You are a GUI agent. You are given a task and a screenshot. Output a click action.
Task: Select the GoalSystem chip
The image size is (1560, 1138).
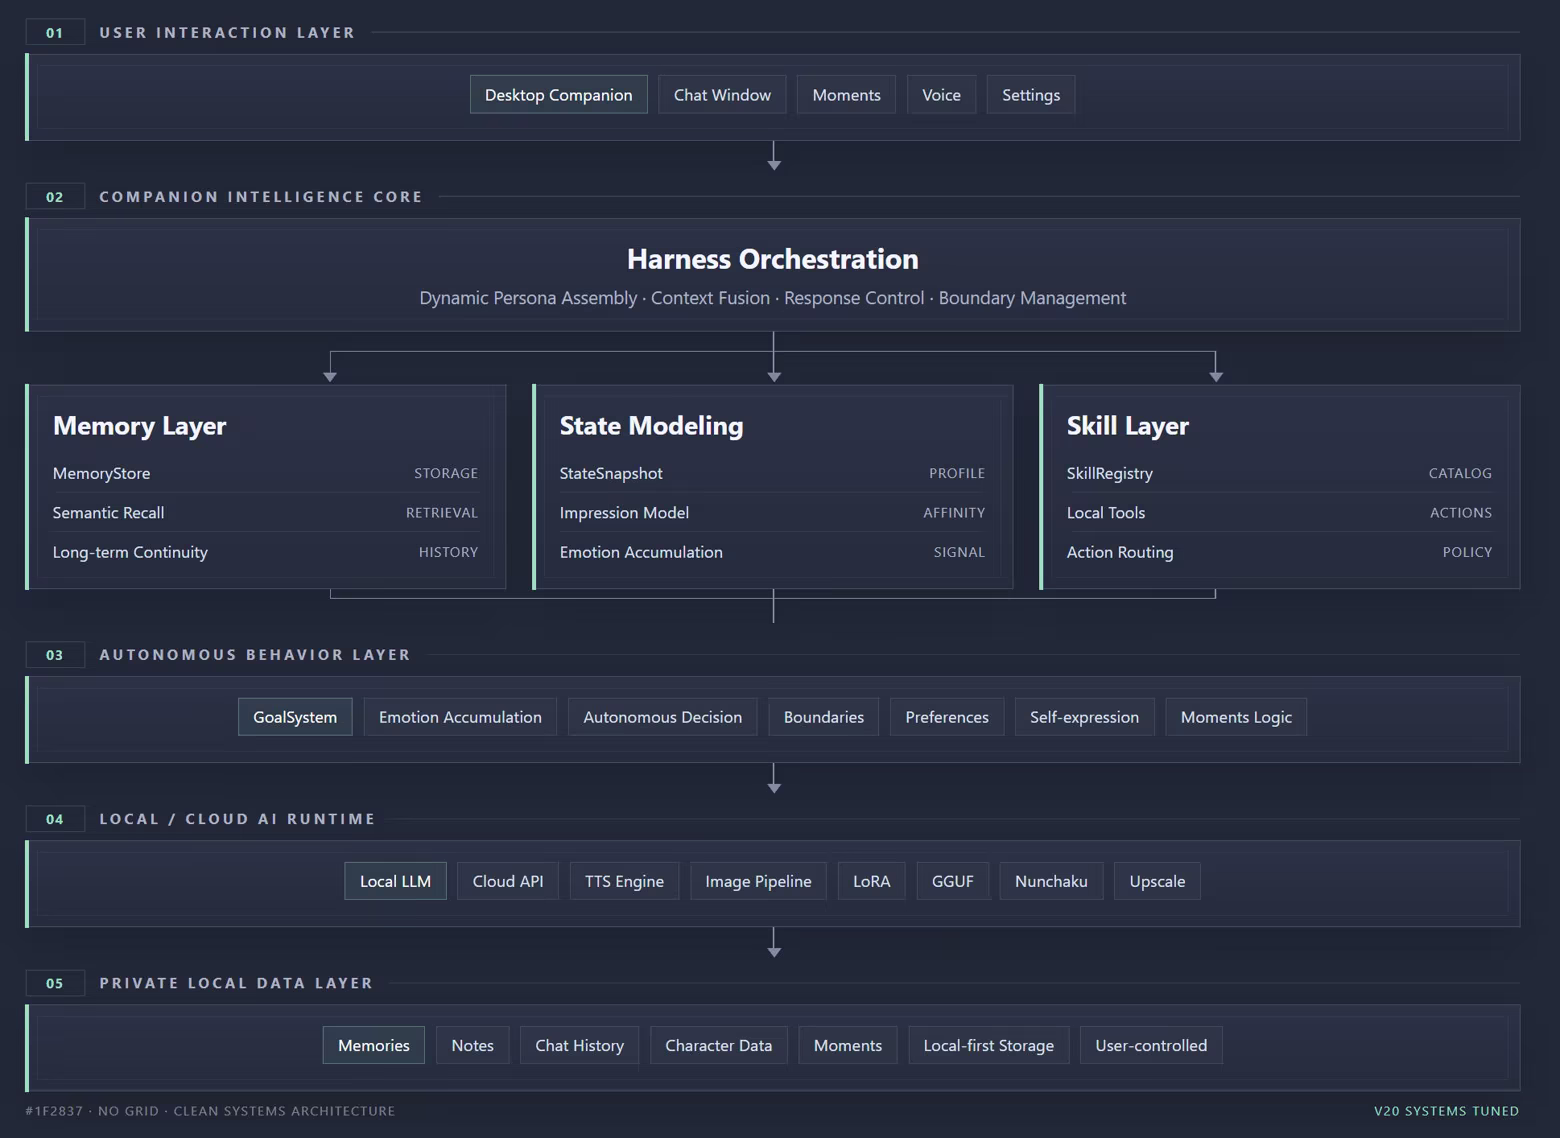295,717
